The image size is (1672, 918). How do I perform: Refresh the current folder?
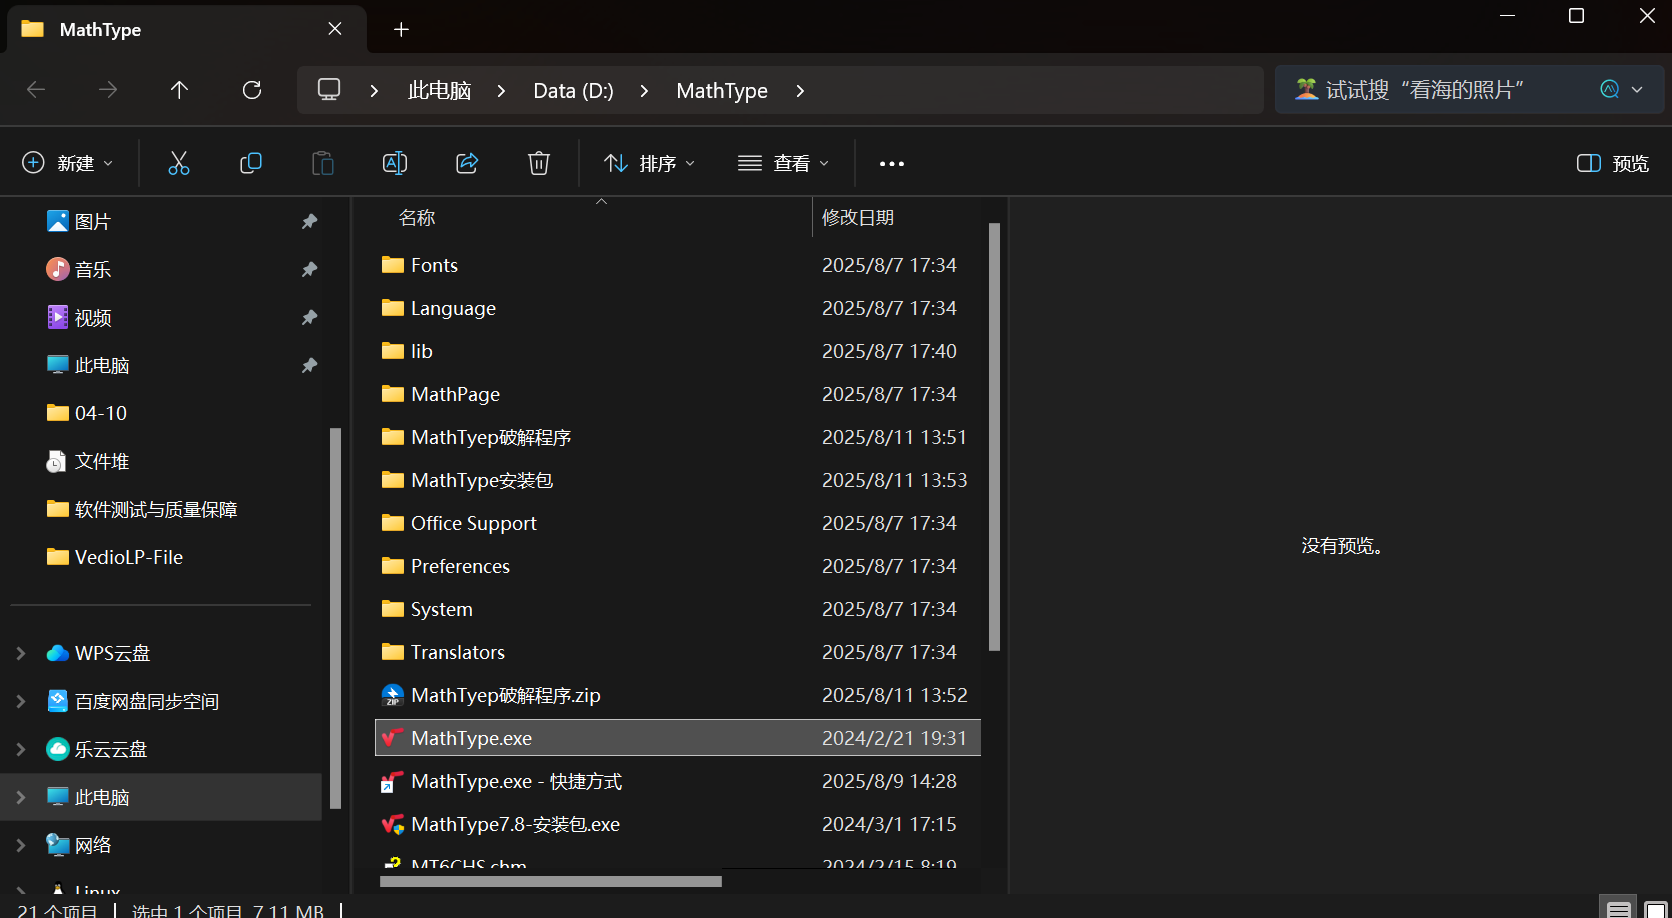252,90
